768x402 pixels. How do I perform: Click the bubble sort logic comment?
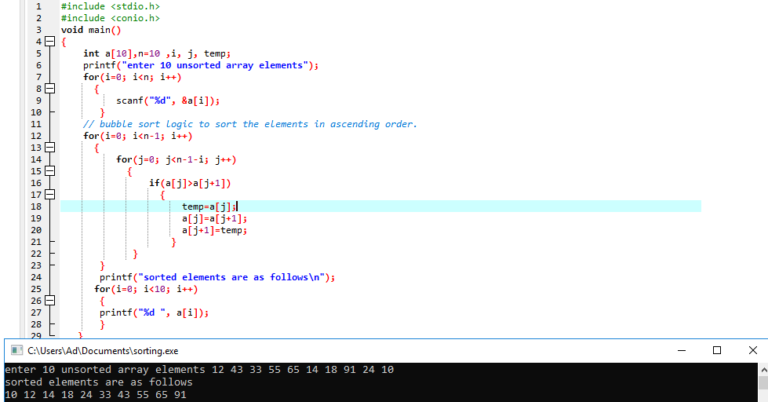[250, 124]
